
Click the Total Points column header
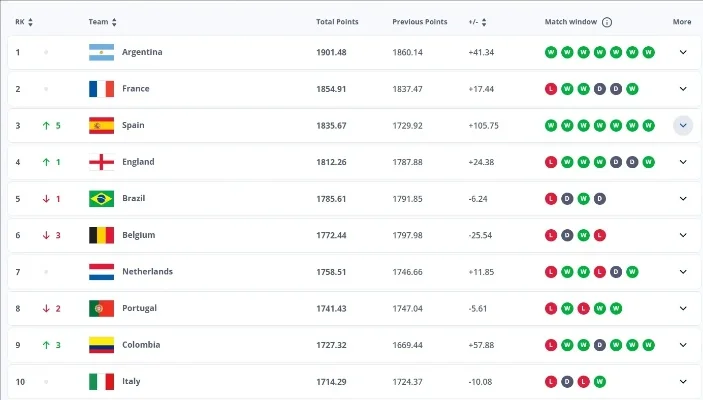coord(337,22)
